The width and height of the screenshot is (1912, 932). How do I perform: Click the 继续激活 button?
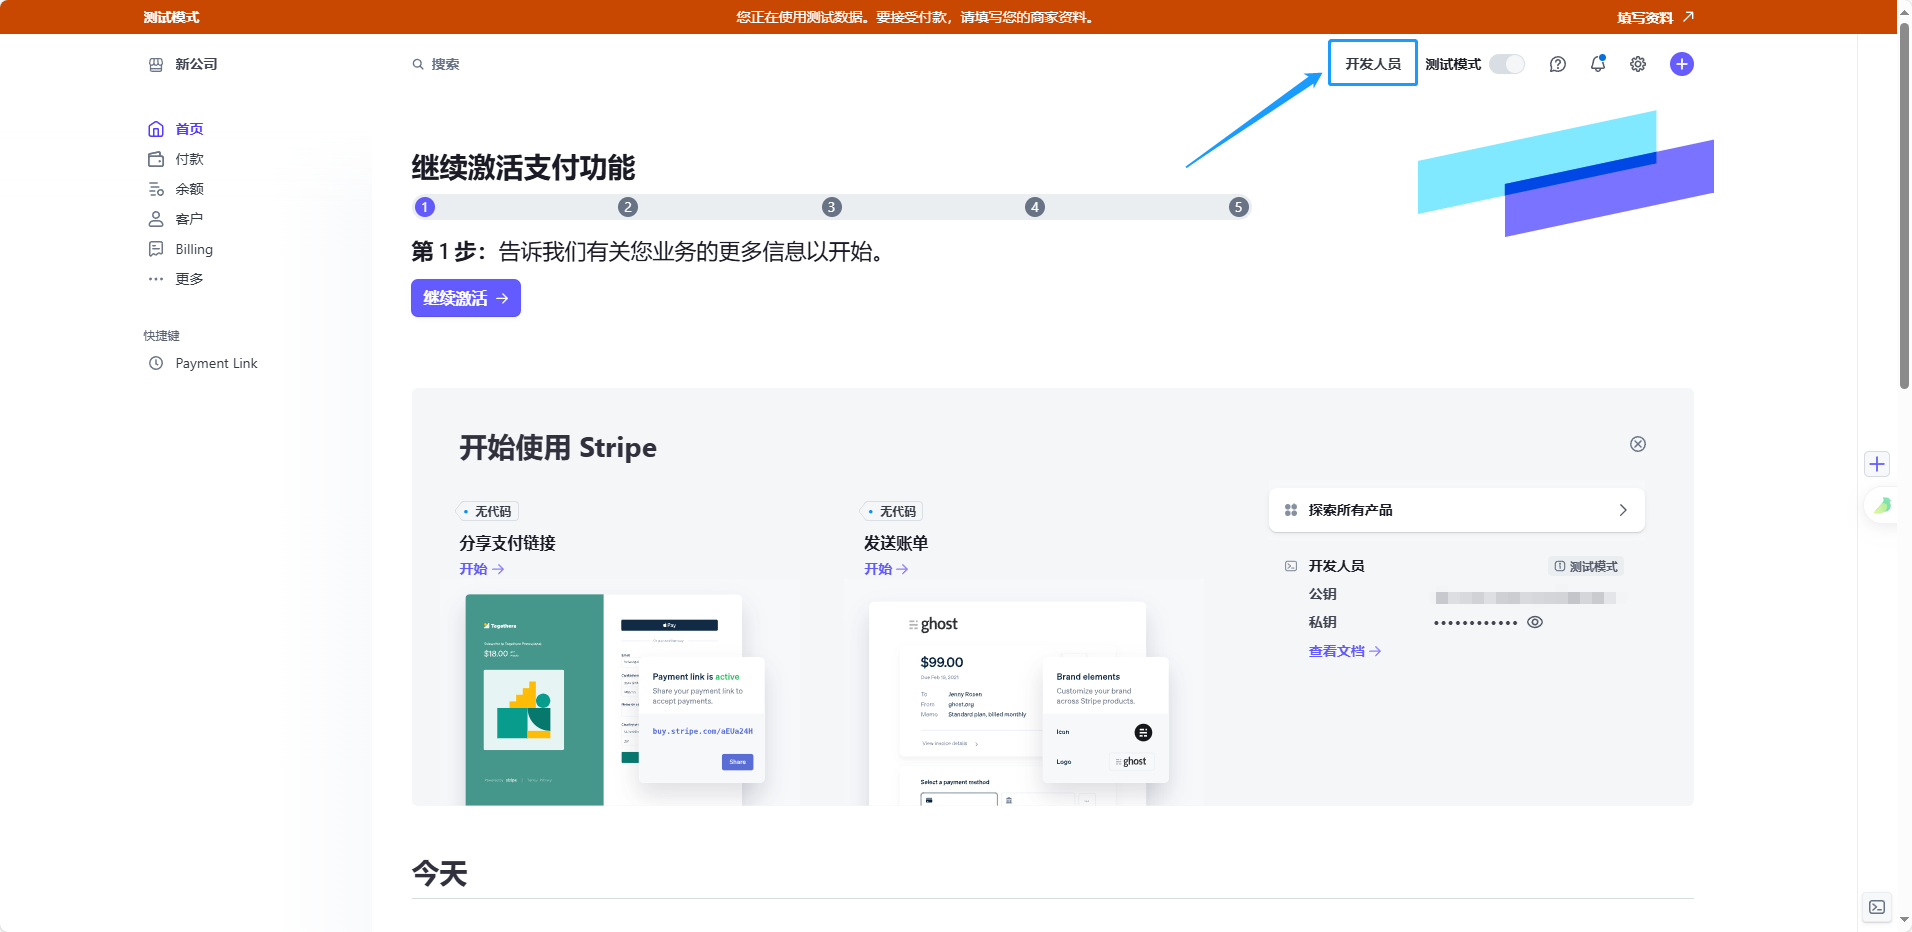[466, 298]
